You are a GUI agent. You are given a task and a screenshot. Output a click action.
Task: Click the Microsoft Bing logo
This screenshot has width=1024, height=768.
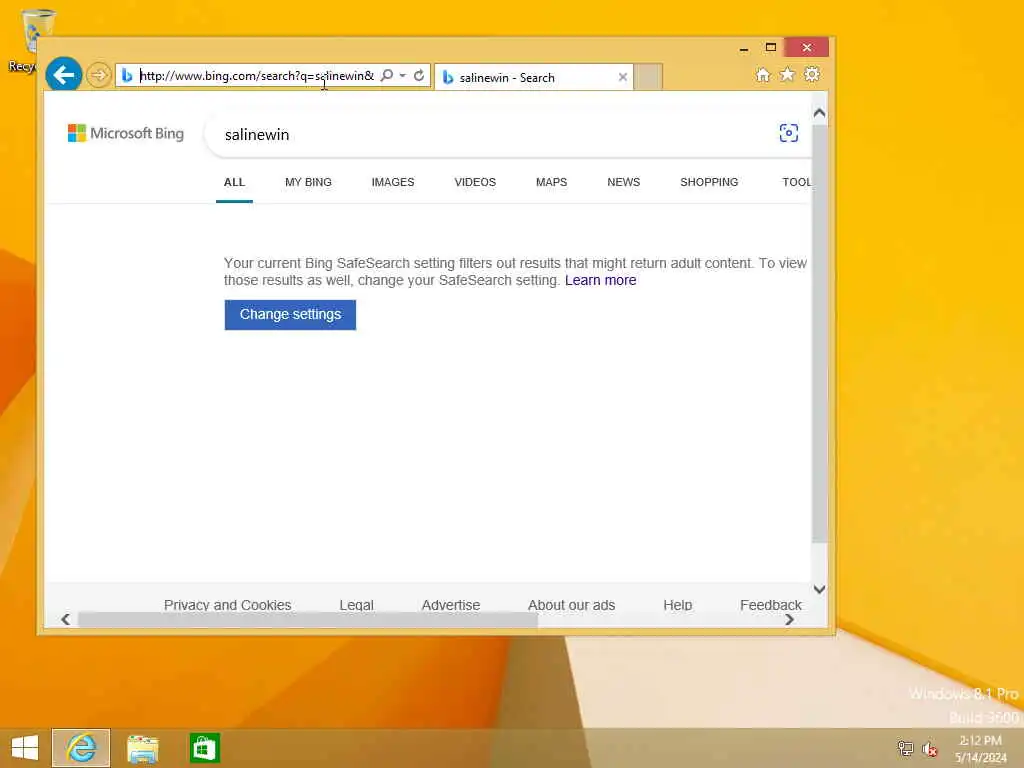coord(126,133)
